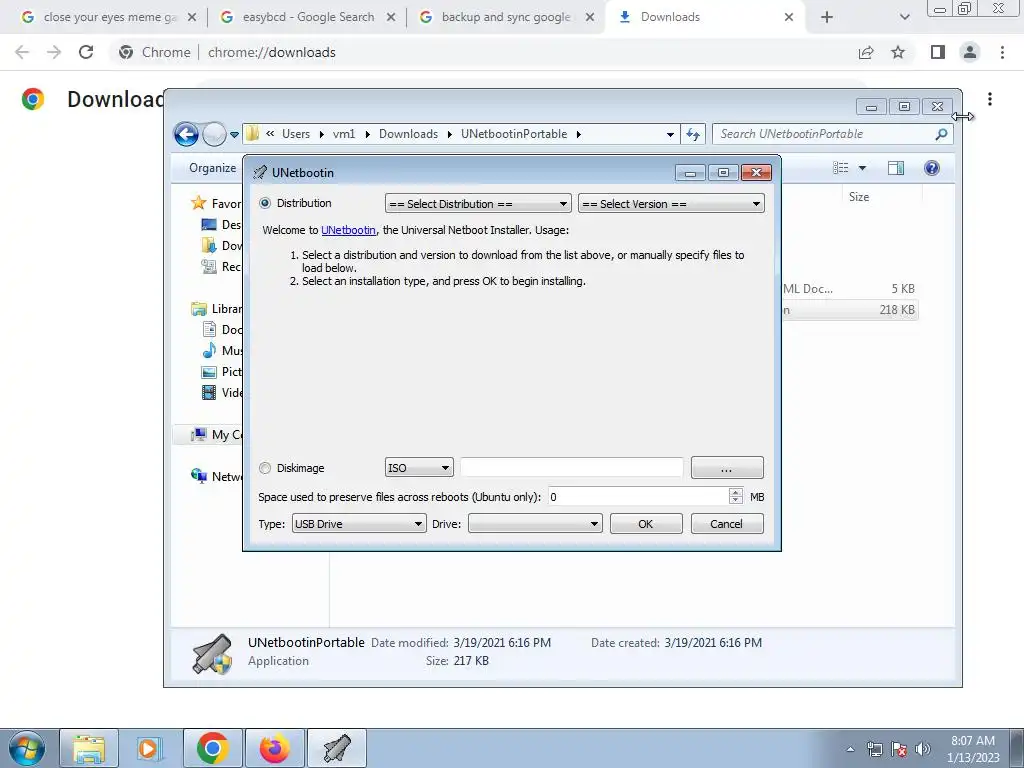Screen dimensions: 1024x768
Task: Click the disk image path field
Action: click(x=571, y=468)
